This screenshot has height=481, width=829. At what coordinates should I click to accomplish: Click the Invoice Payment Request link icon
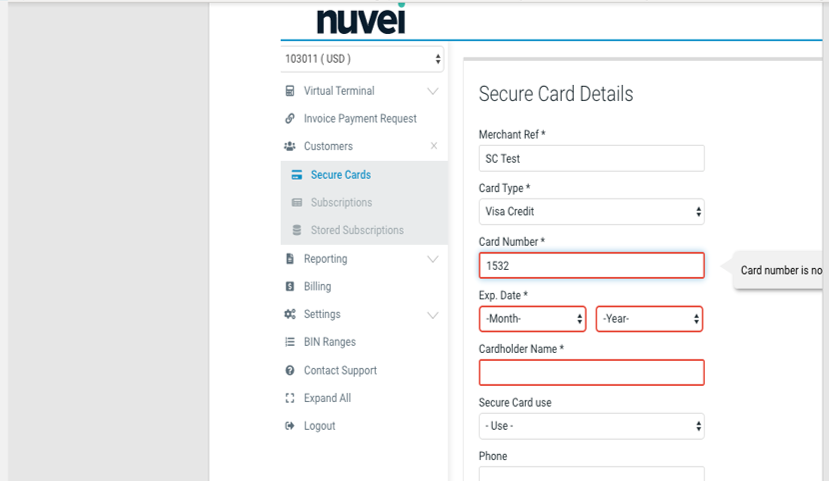click(290, 118)
